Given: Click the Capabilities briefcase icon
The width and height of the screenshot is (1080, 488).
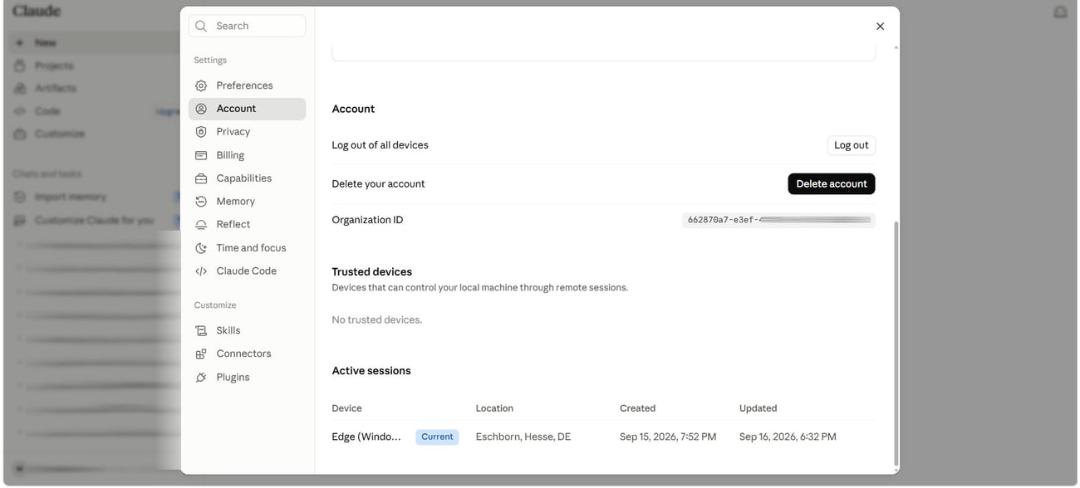Looking at the screenshot, I should tap(201, 179).
